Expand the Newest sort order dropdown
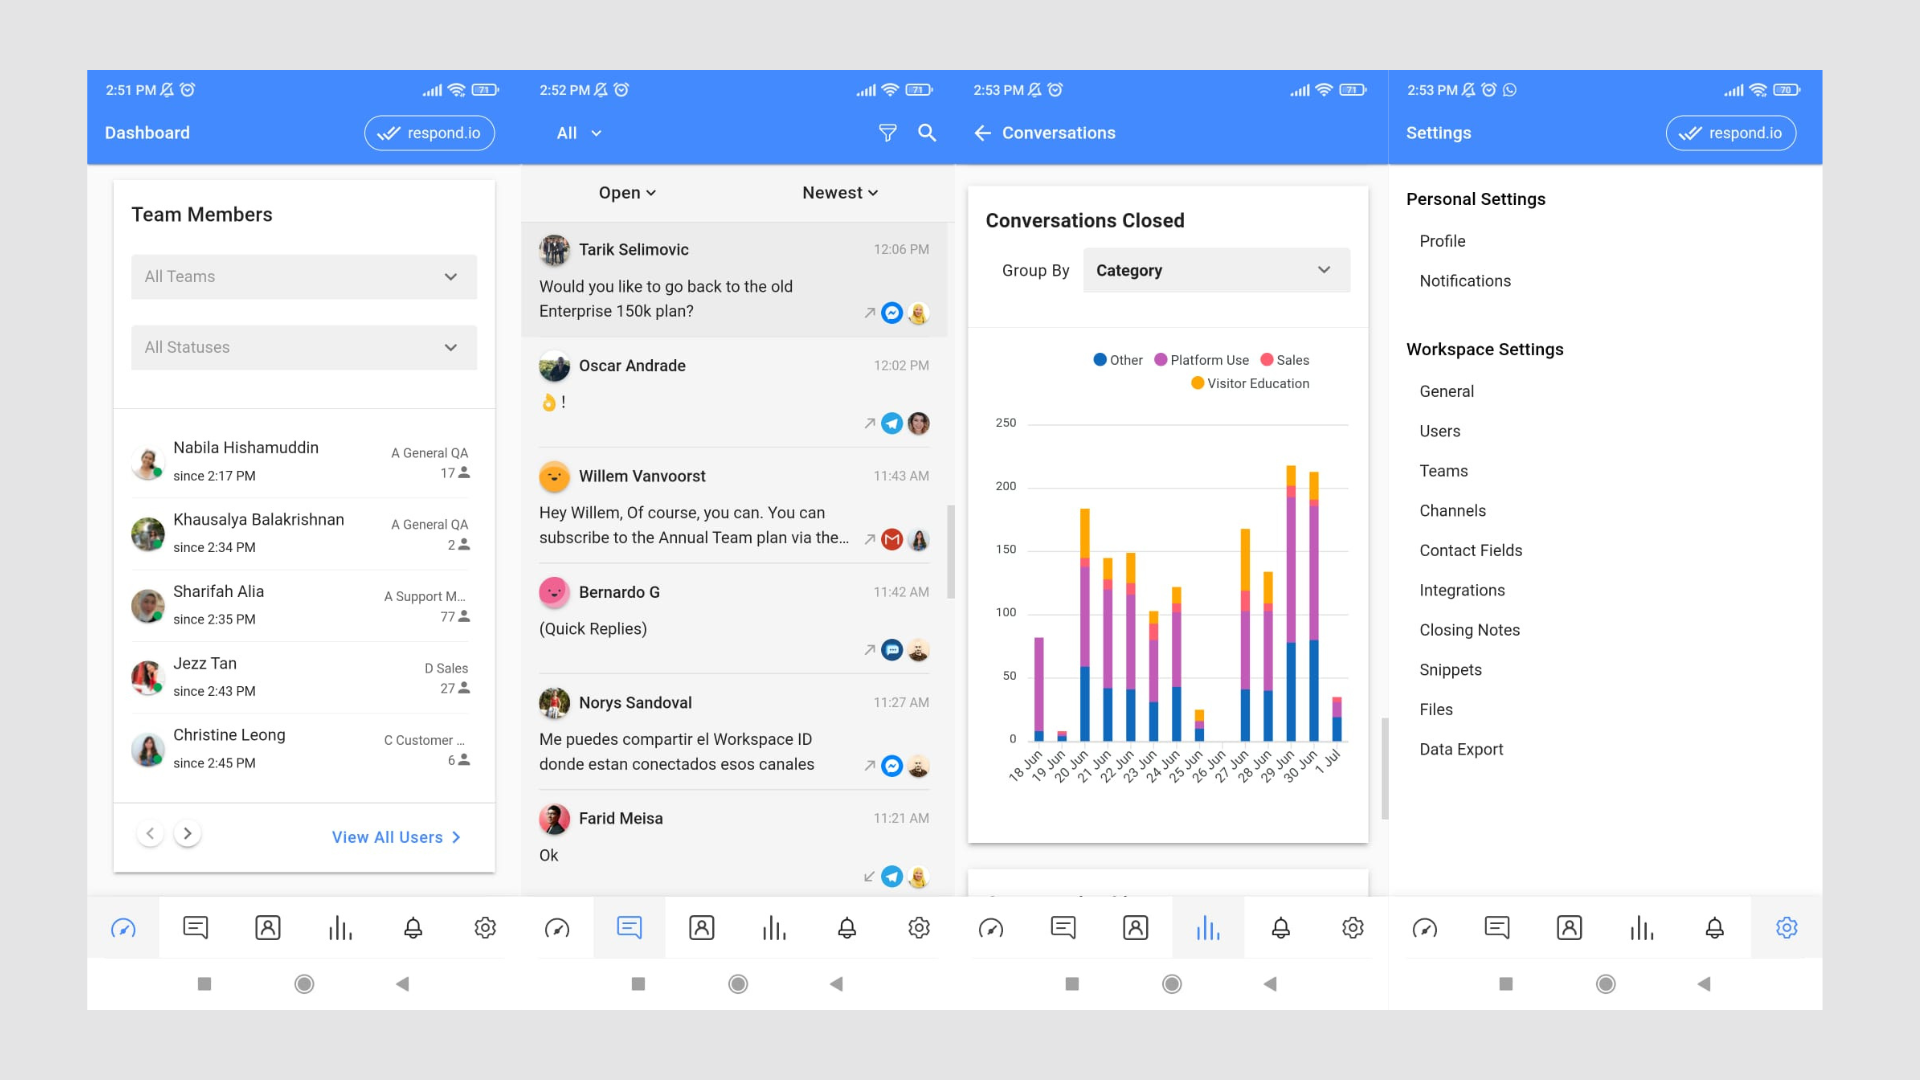The height and width of the screenshot is (1080, 1920). tap(839, 193)
